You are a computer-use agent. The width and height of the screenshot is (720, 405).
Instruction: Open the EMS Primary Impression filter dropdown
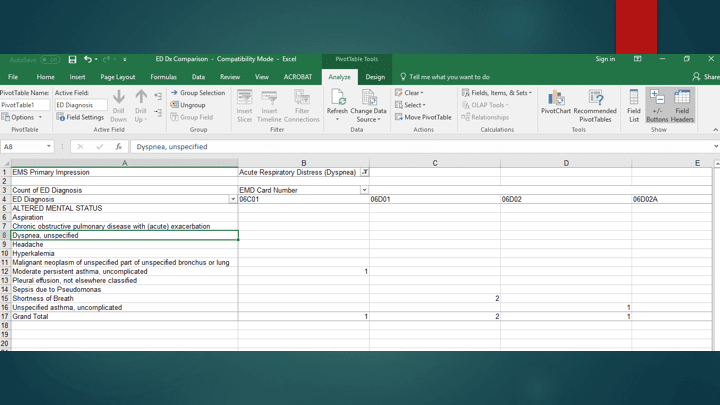click(x=364, y=172)
